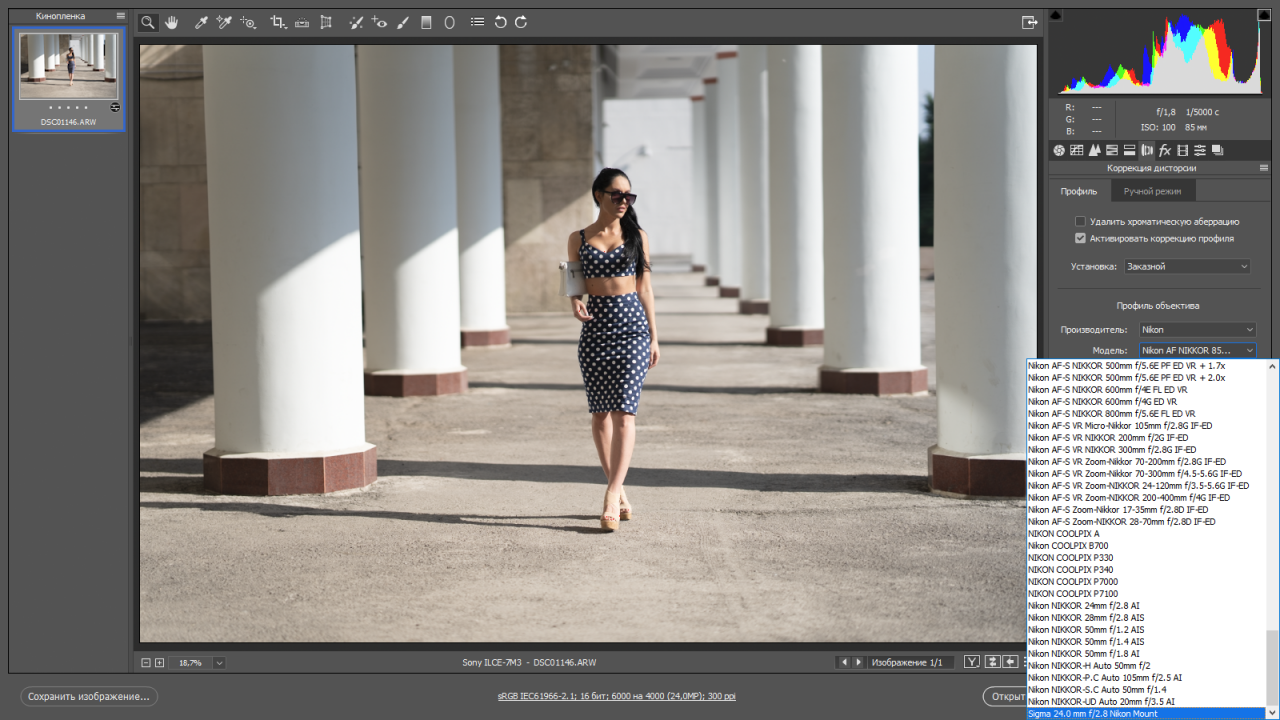Toggle full screen mode icon
Viewport: 1280px width, 720px height.
pyautogui.click(x=1029, y=22)
